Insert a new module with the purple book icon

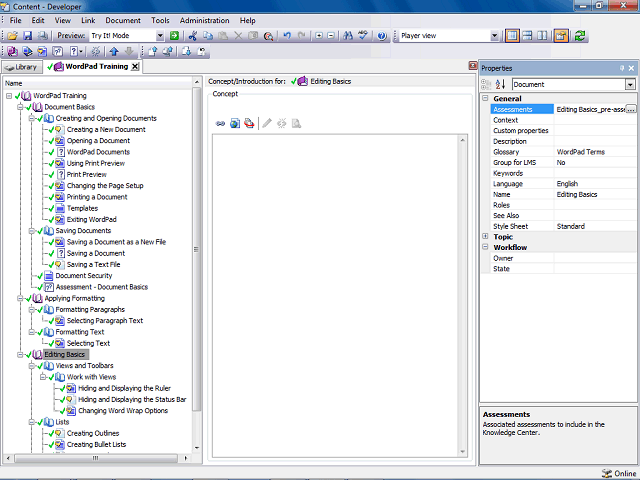[x=12, y=51]
